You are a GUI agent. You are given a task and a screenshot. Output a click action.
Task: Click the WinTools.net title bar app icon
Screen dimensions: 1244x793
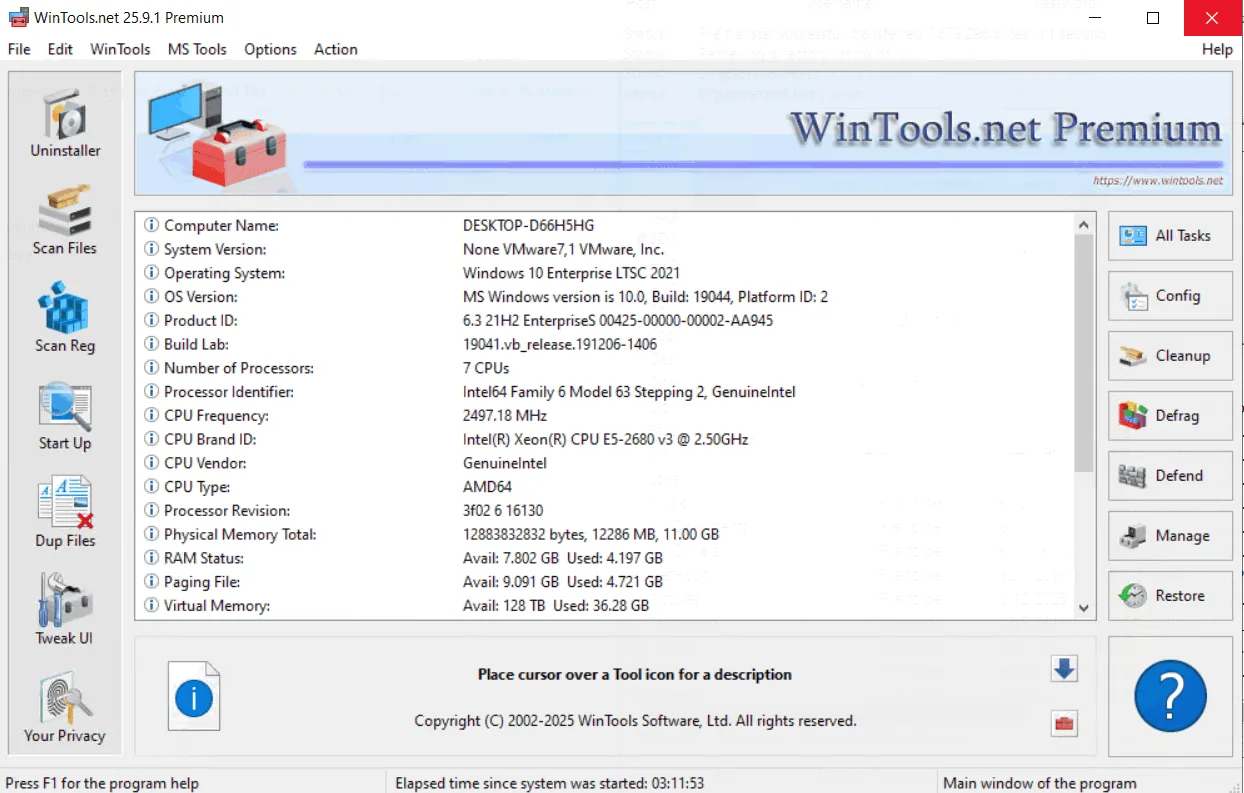tap(17, 18)
